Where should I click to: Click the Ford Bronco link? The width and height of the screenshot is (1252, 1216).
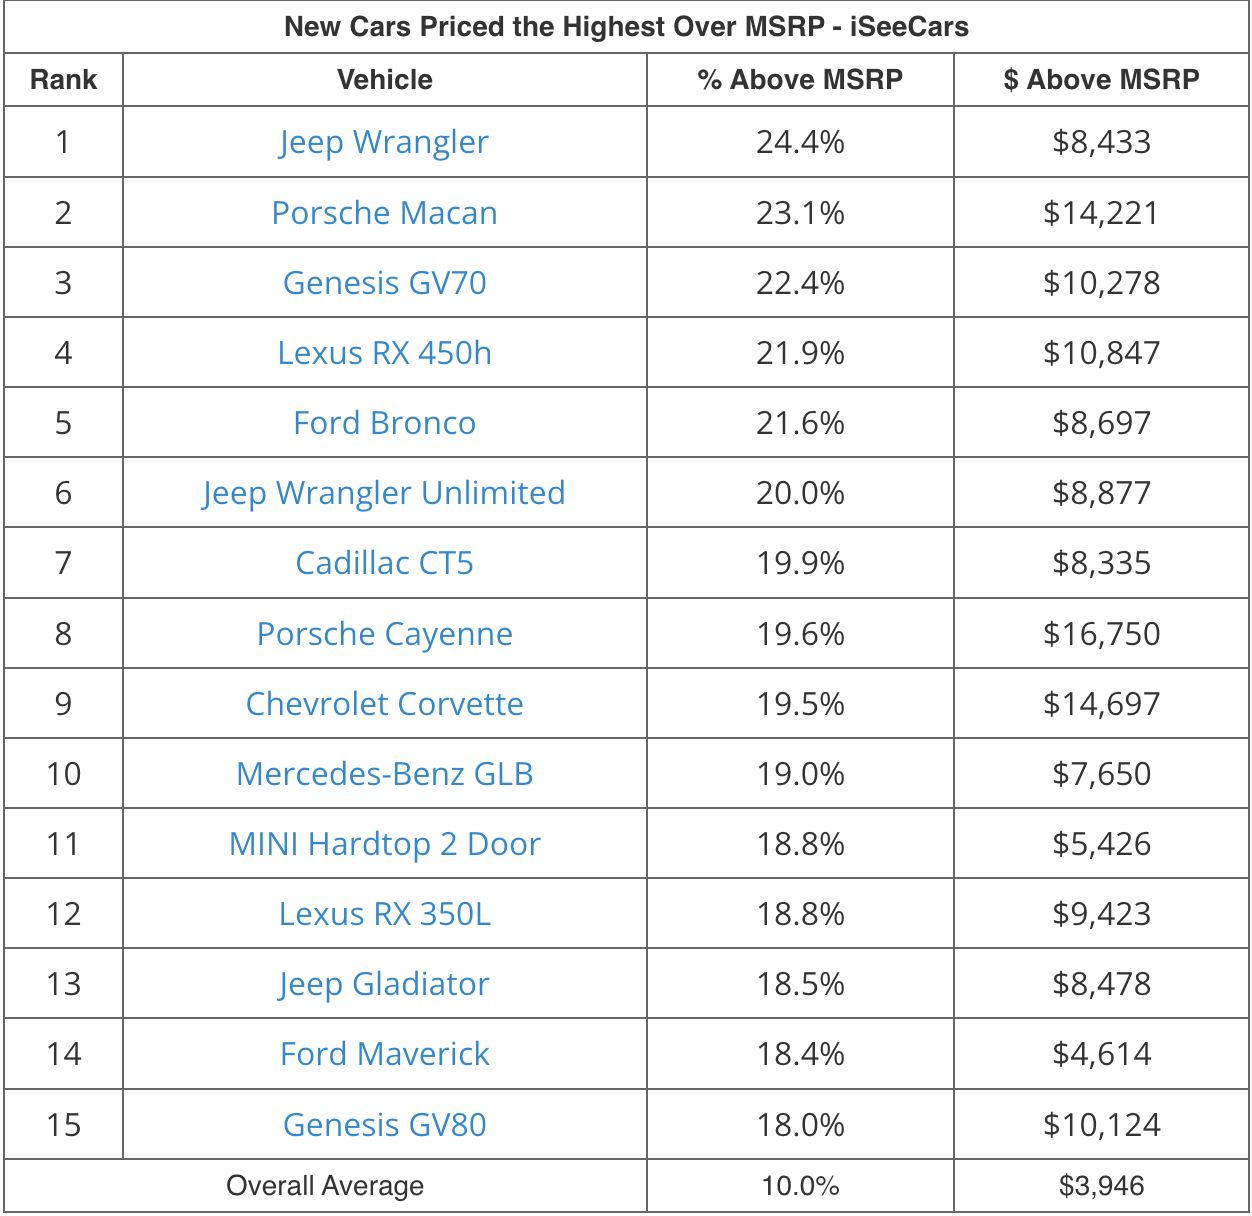tap(384, 423)
